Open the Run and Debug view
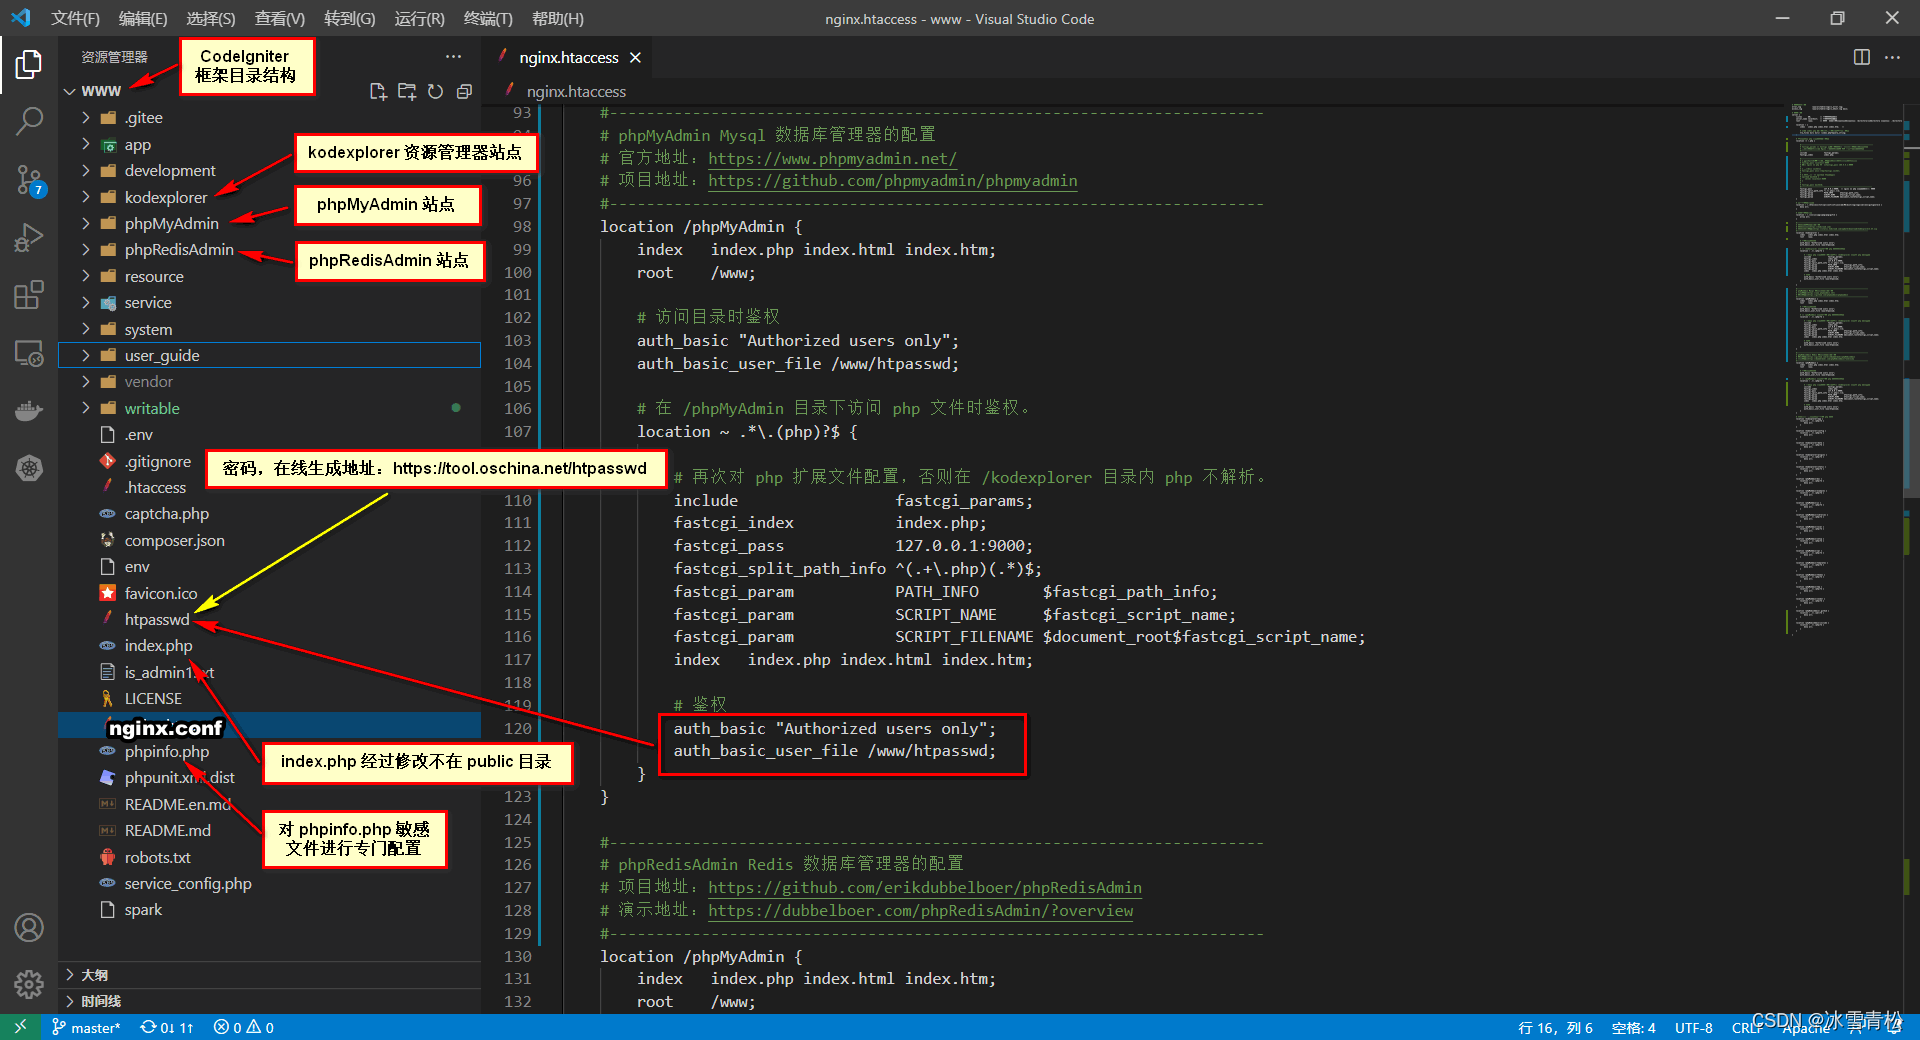This screenshot has width=1920, height=1040. click(x=29, y=238)
